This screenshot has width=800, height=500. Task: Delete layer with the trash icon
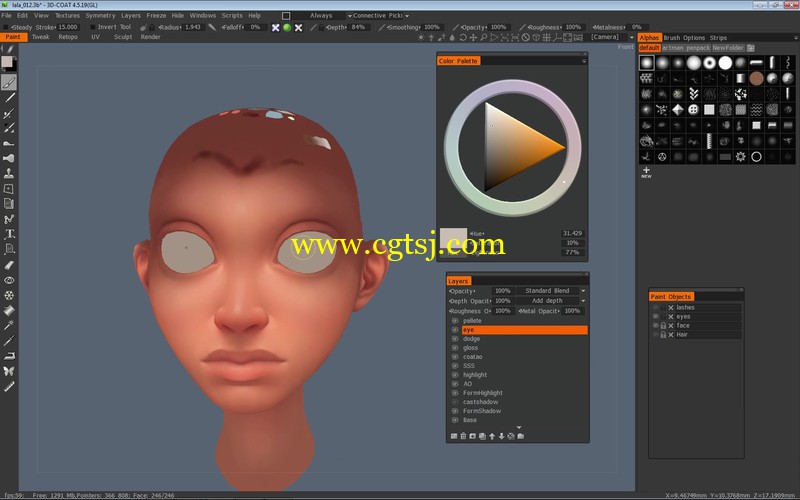pos(463,436)
